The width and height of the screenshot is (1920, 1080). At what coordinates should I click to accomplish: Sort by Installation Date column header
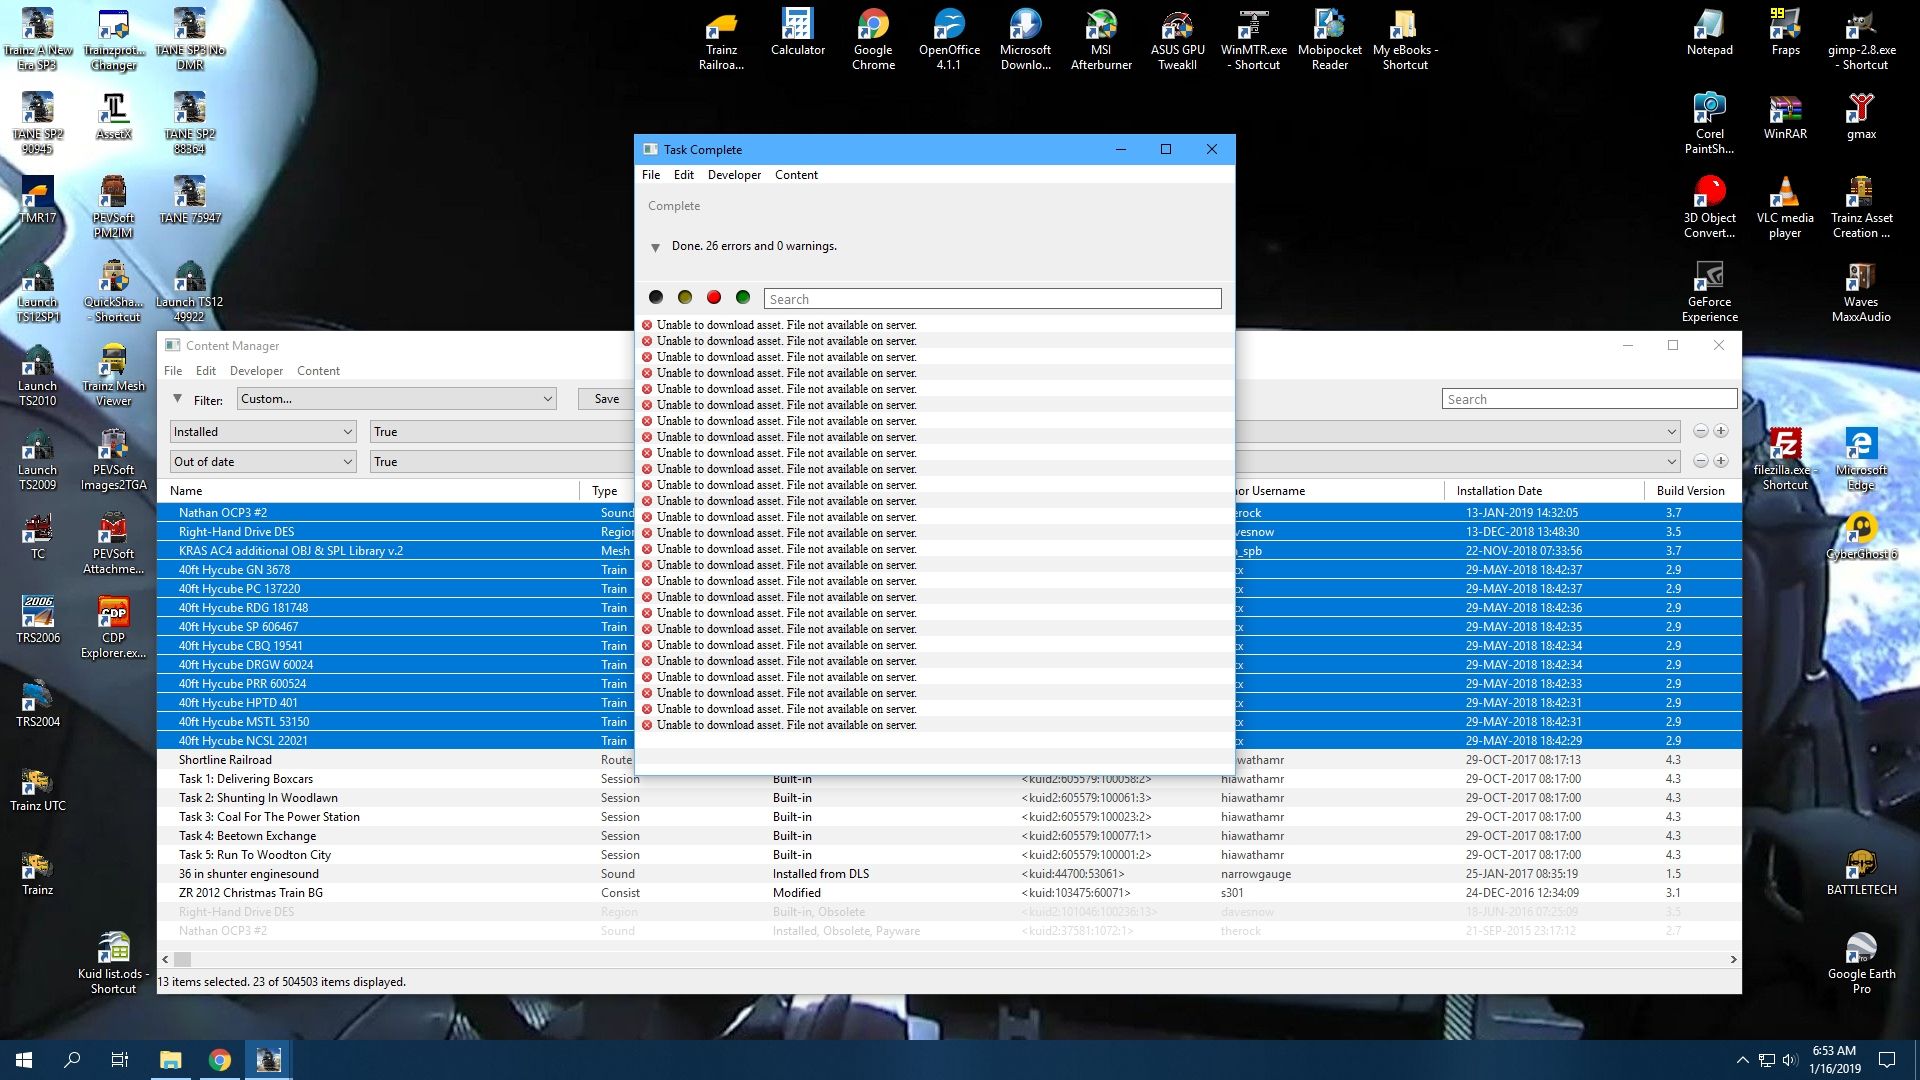click(1498, 491)
